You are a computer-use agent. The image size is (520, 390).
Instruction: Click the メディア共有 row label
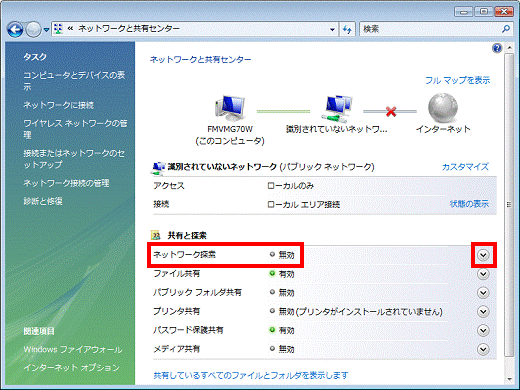coord(177,349)
